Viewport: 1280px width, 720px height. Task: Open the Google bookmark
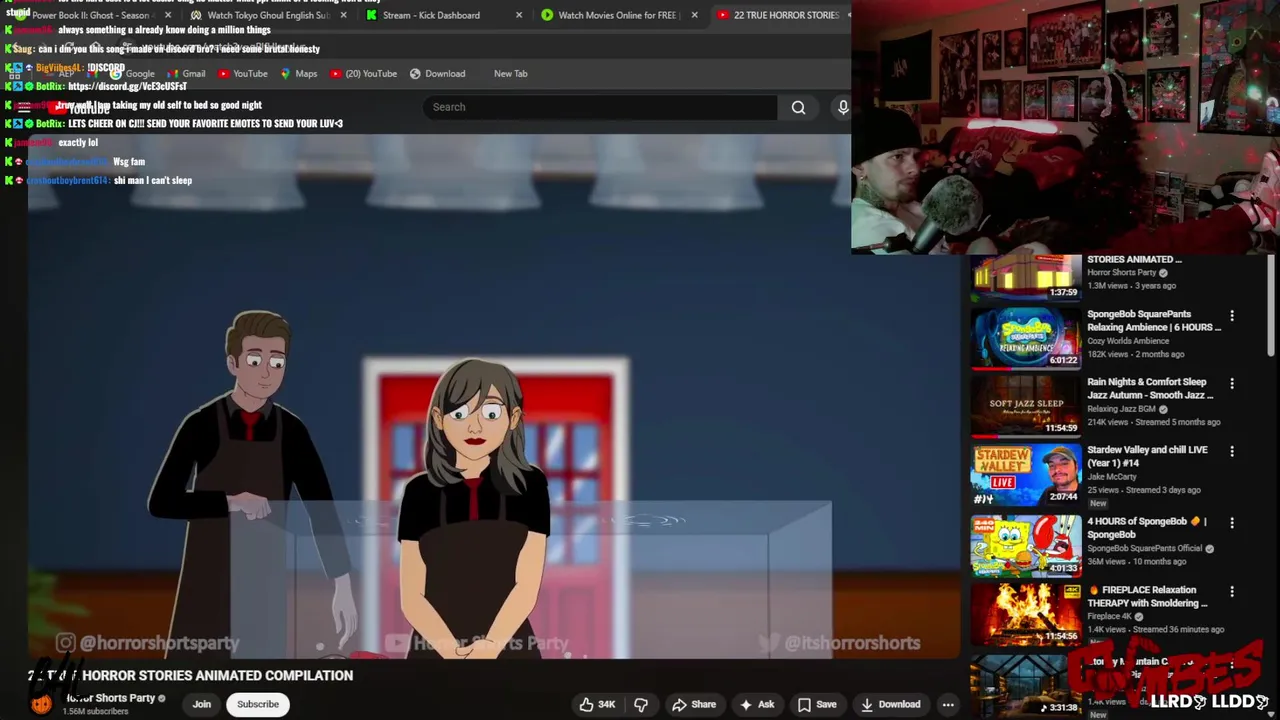click(x=131, y=73)
